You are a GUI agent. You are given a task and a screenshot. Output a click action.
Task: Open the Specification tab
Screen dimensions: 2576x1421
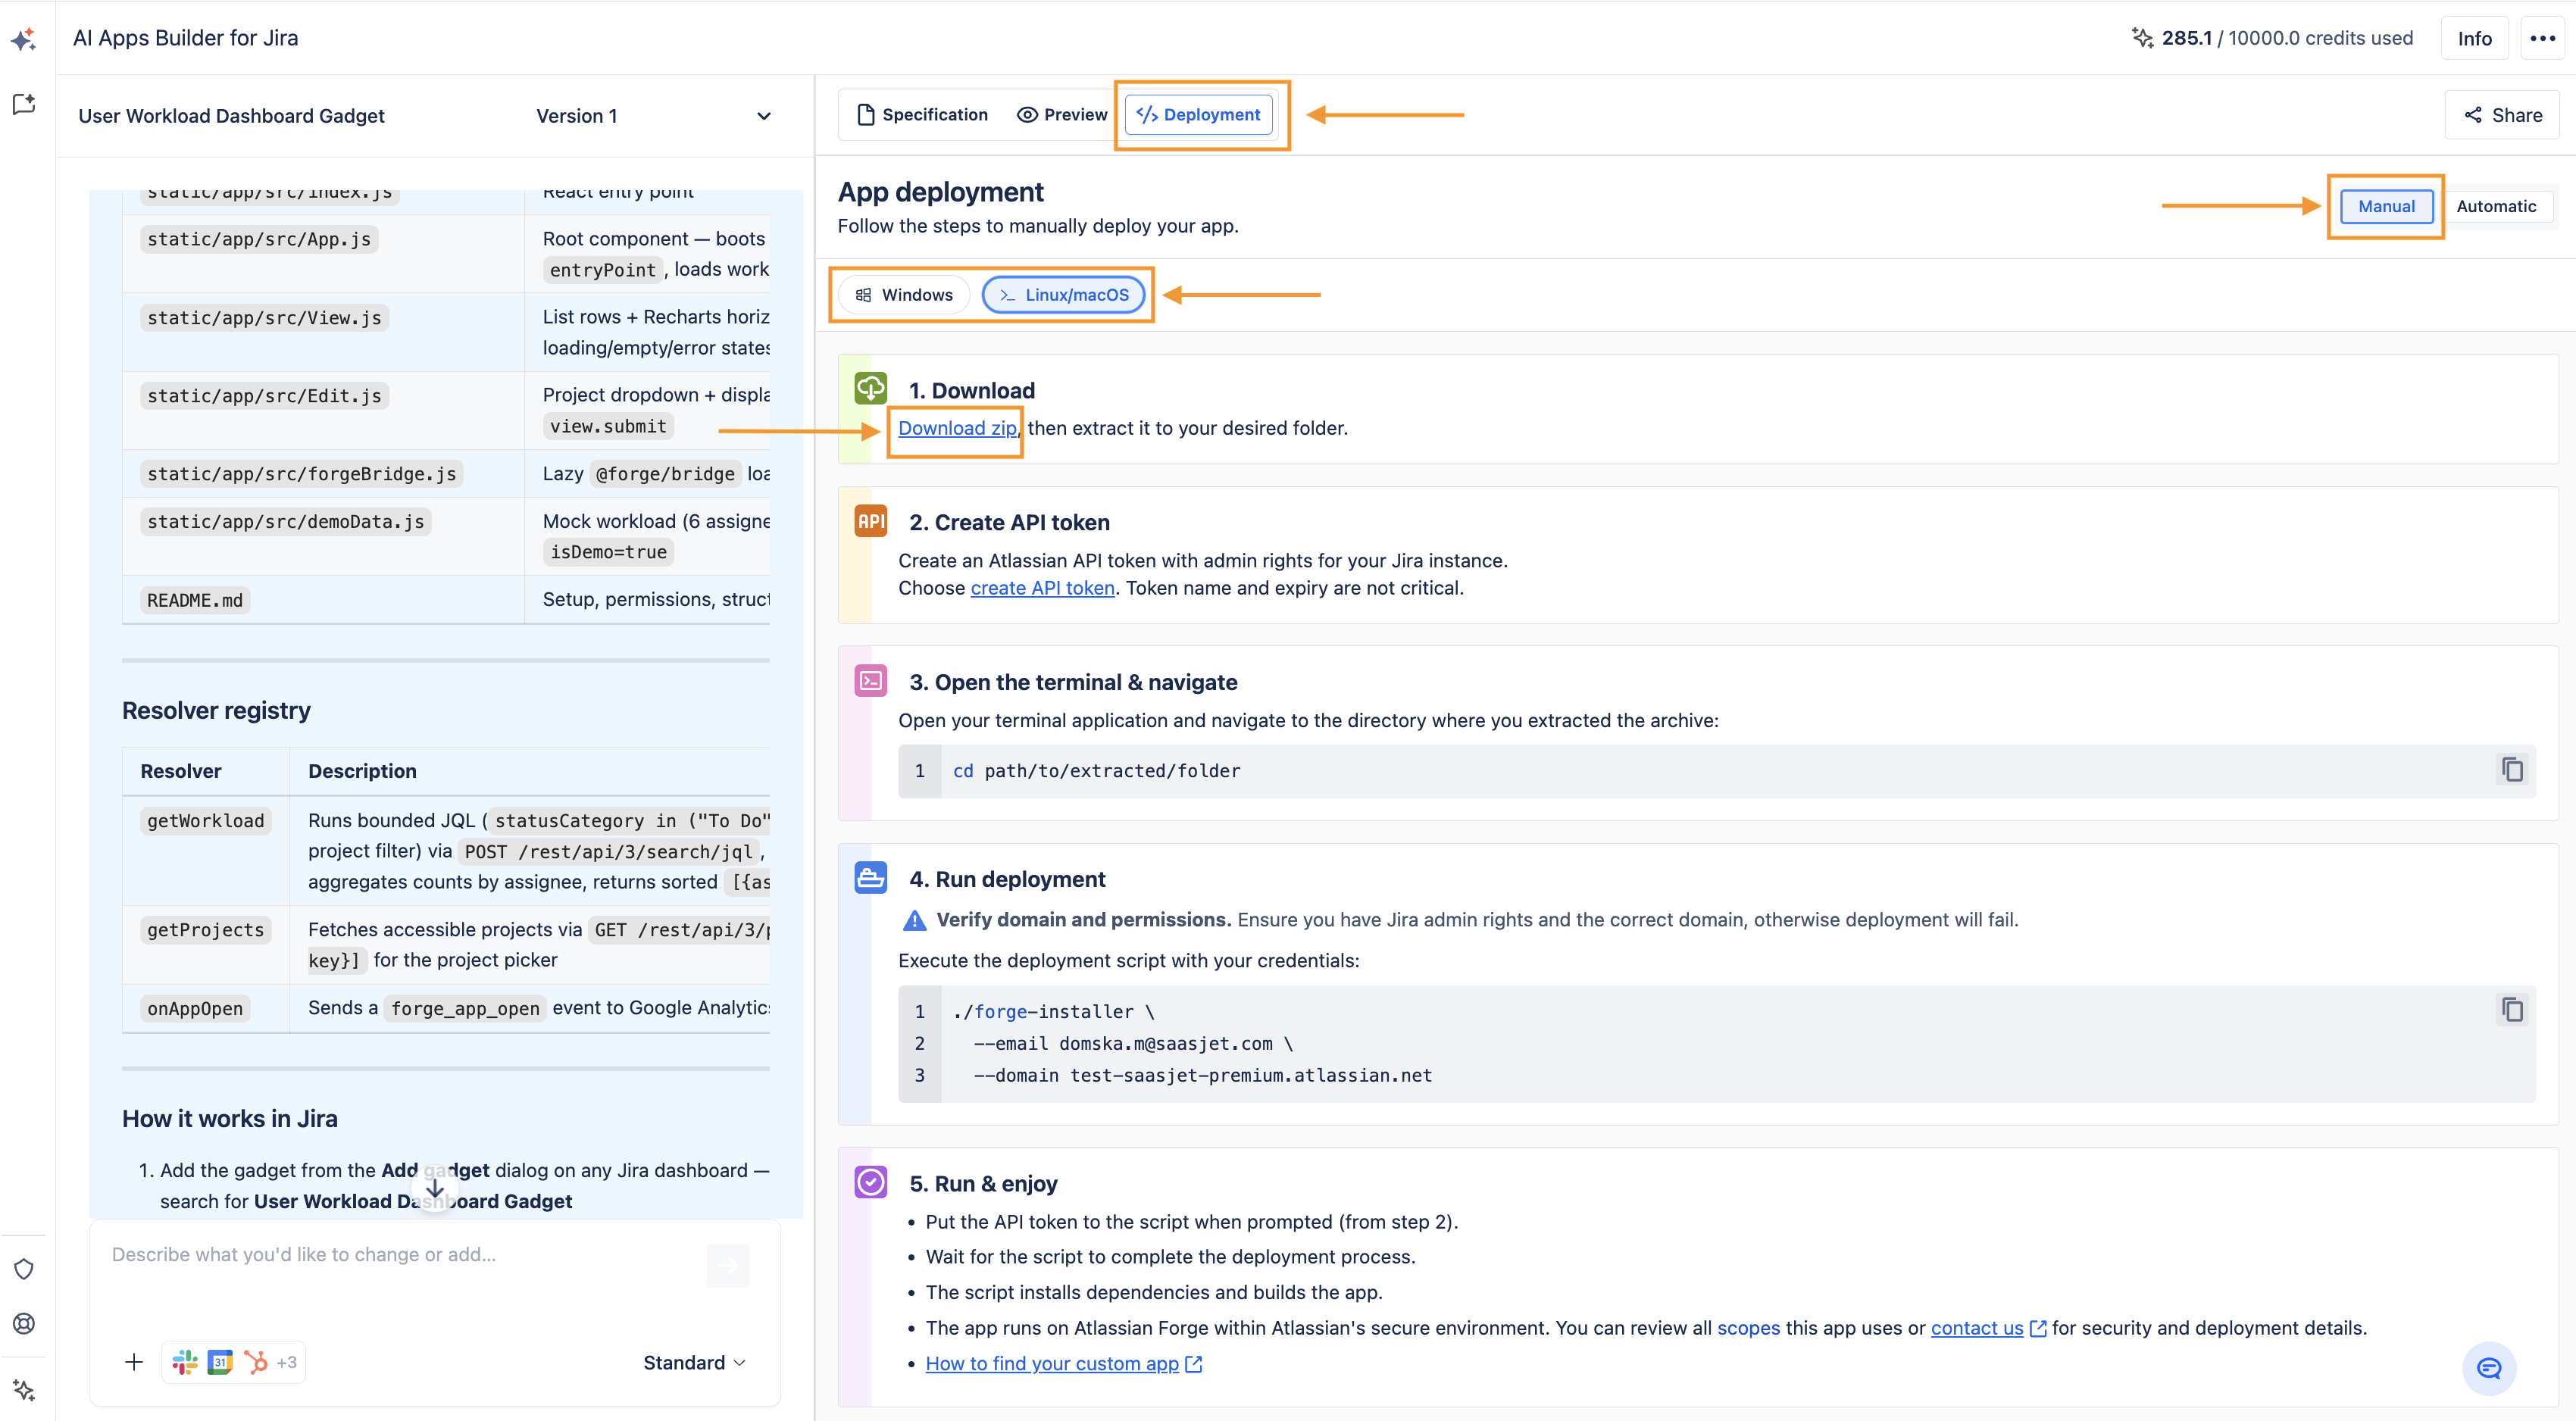(923, 115)
